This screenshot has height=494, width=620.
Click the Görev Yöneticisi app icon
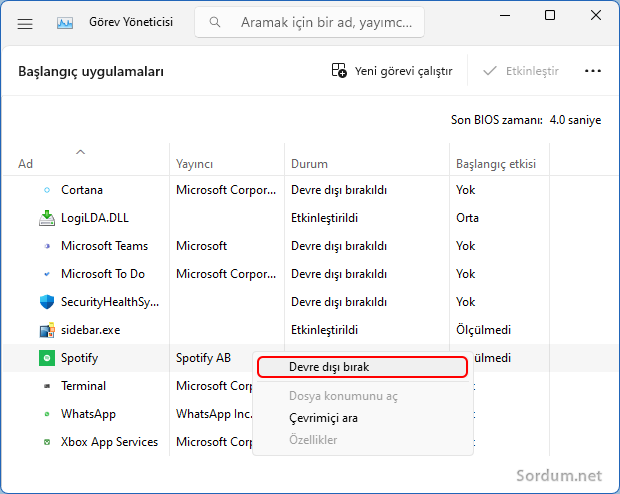click(65, 23)
